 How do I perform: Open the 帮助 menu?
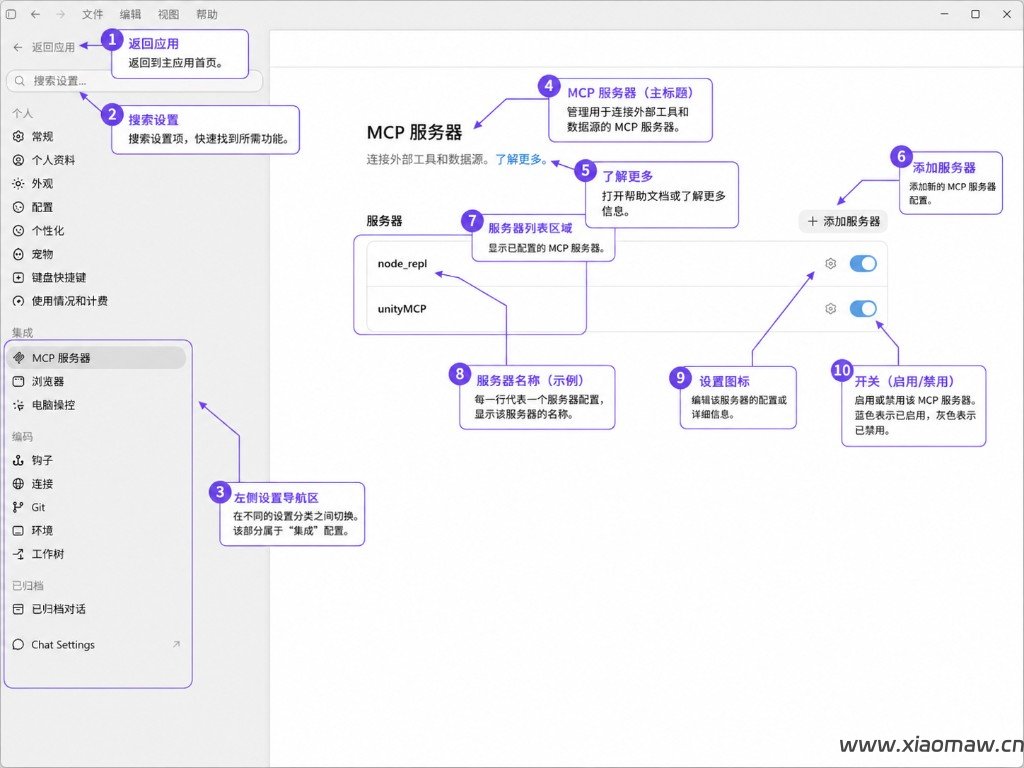(x=206, y=14)
